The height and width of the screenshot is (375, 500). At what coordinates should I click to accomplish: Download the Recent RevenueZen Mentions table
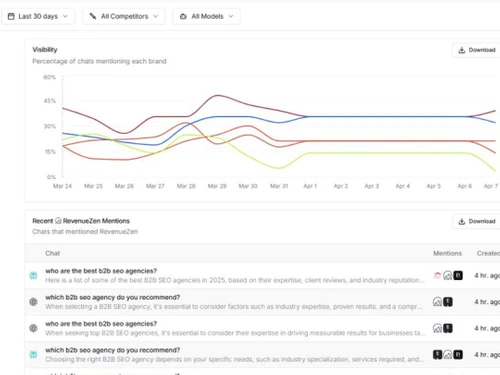477,221
